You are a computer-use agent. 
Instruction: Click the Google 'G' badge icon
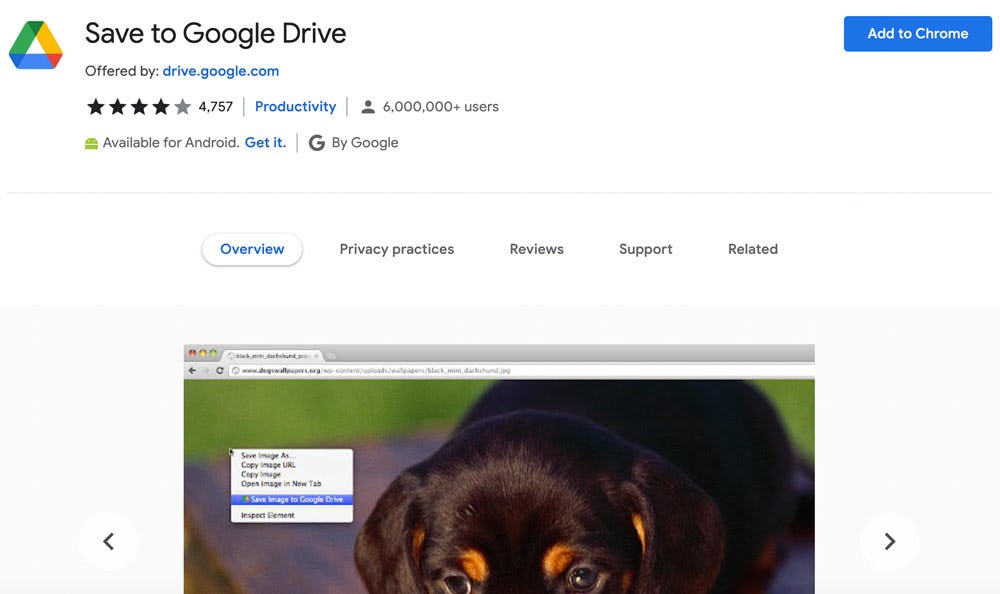pos(317,142)
